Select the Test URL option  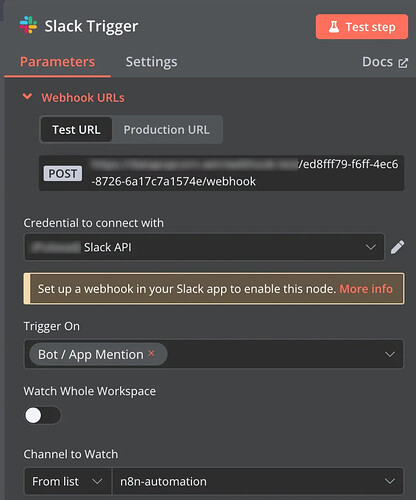point(76,130)
